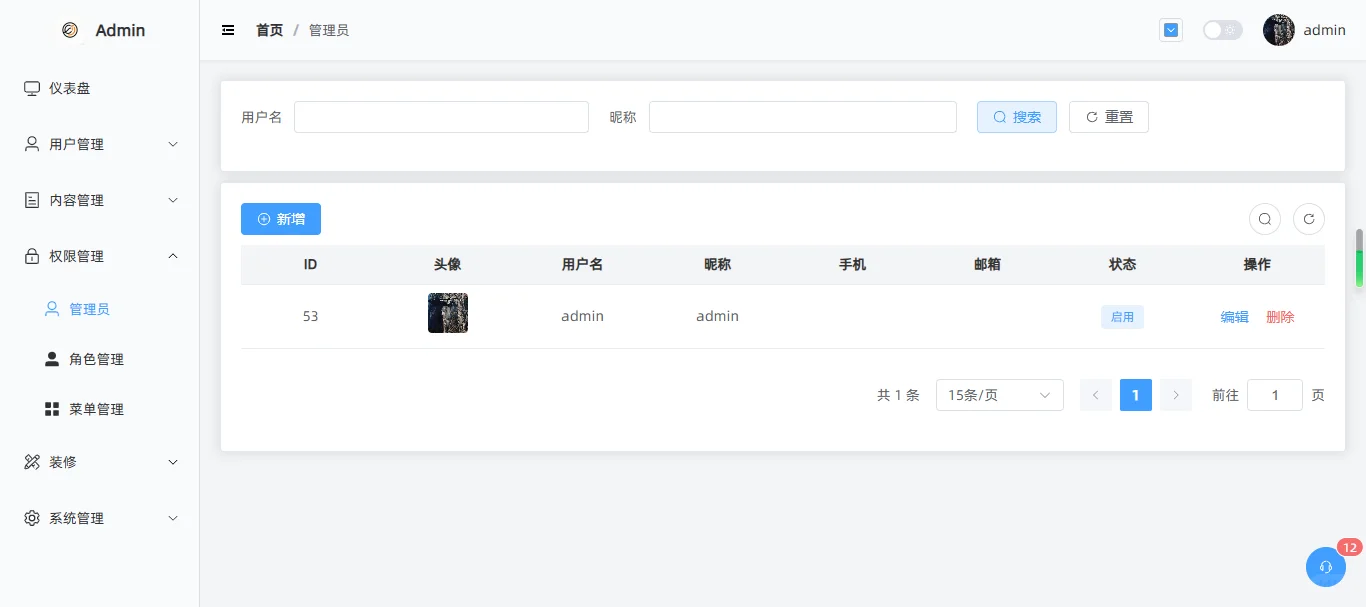The width and height of the screenshot is (1366, 607).
Task: Open the 15条/页 page size dropdown
Action: pos(999,394)
